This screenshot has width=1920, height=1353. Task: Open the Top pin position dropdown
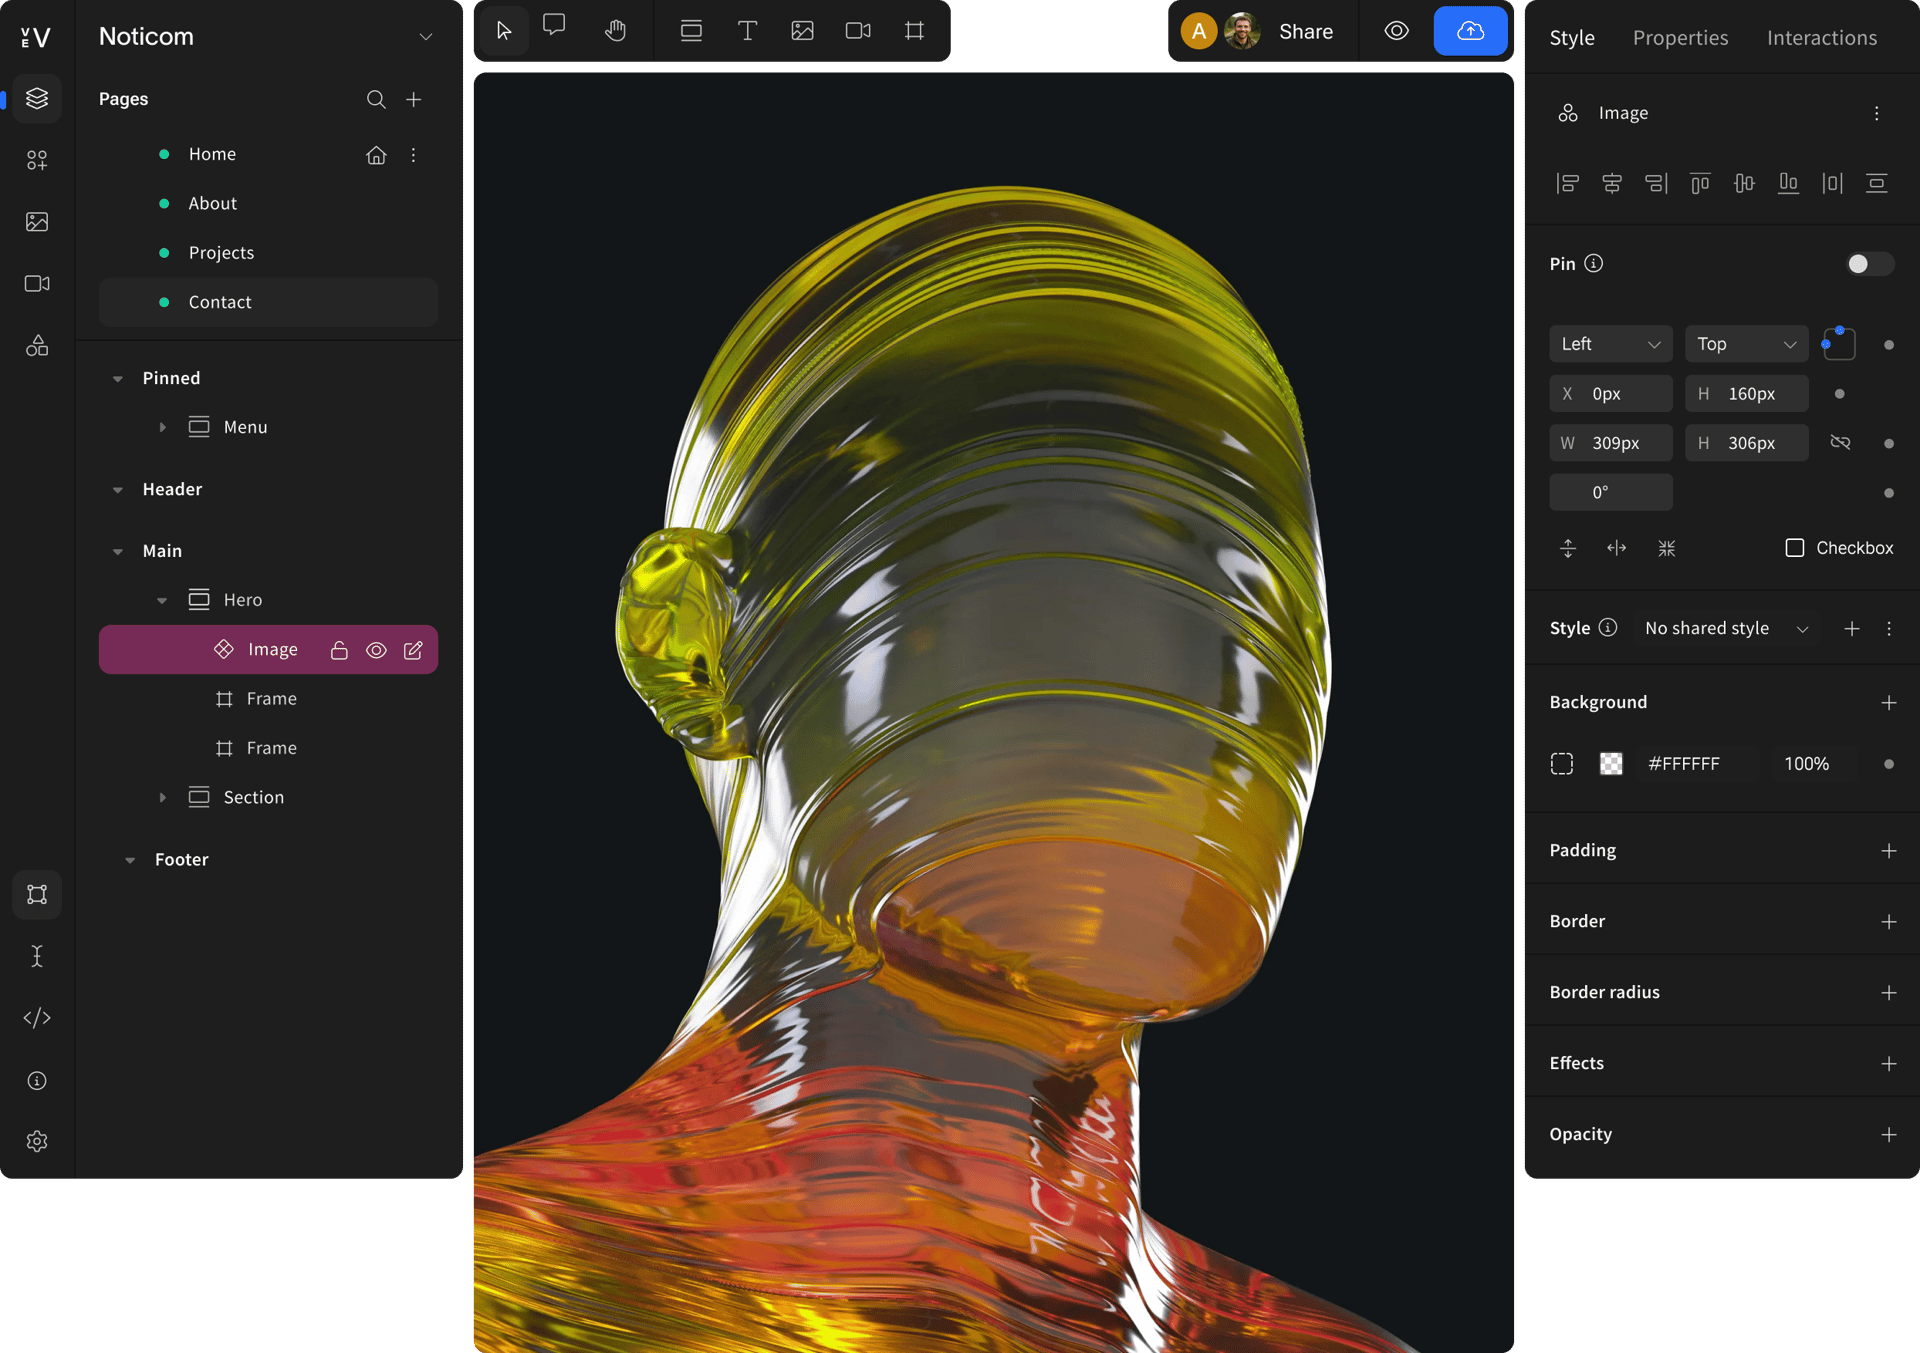click(x=1745, y=343)
